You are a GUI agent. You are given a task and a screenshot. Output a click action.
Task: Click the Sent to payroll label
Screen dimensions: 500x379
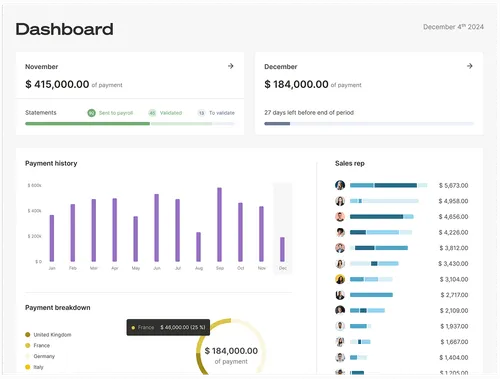[116, 113]
